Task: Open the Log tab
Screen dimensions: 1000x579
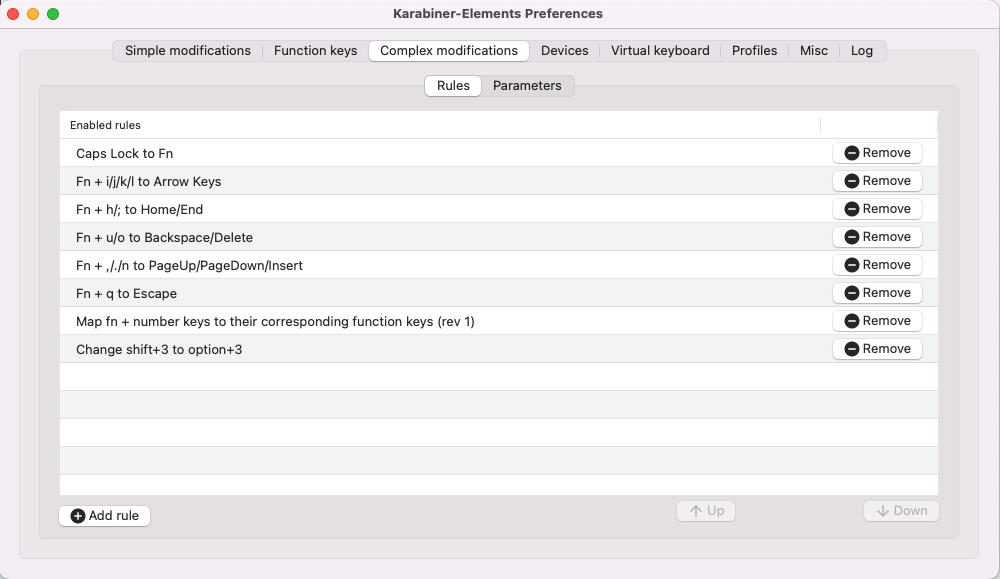Action: click(x=862, y=50)
